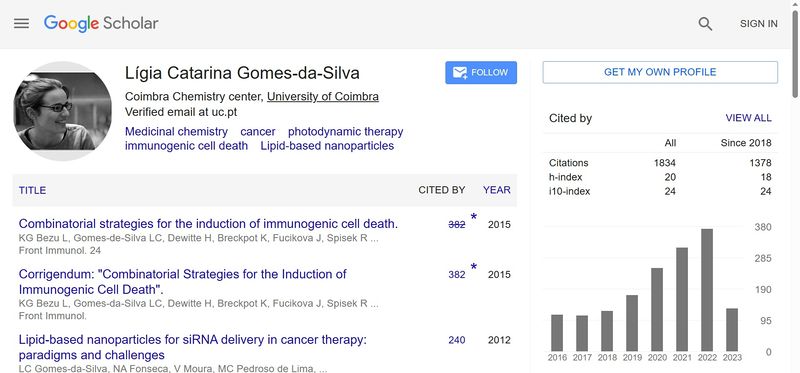Select photodynamic therapy interest tag

tap(345, 132)
